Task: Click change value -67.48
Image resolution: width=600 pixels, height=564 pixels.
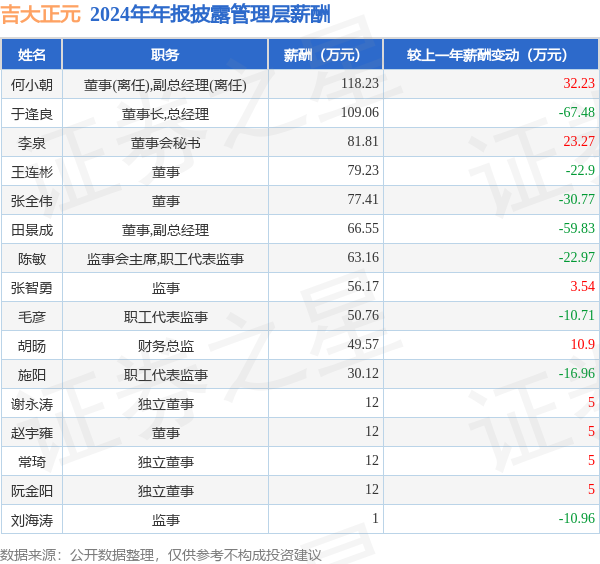Action: pos(576,112)
